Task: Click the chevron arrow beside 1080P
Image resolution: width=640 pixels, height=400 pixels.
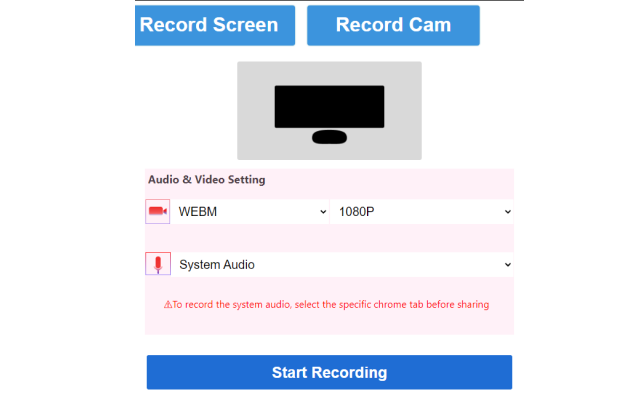Action: pos(508,212)
